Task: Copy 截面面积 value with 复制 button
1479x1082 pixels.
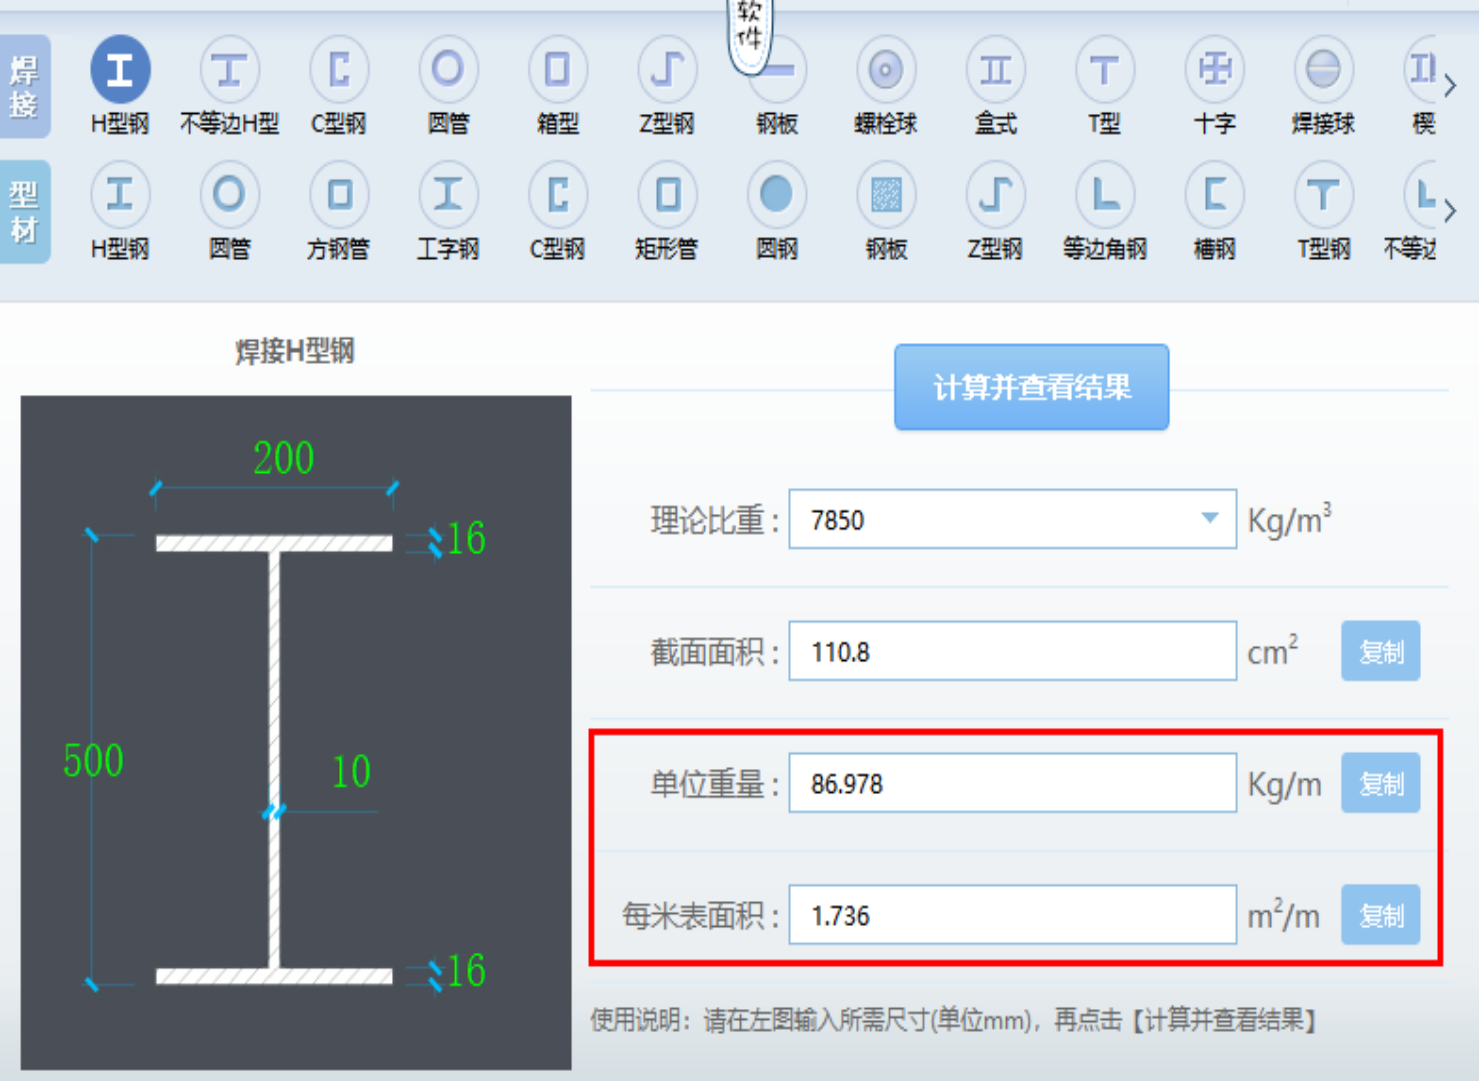Action: [x=1381, y=651]
